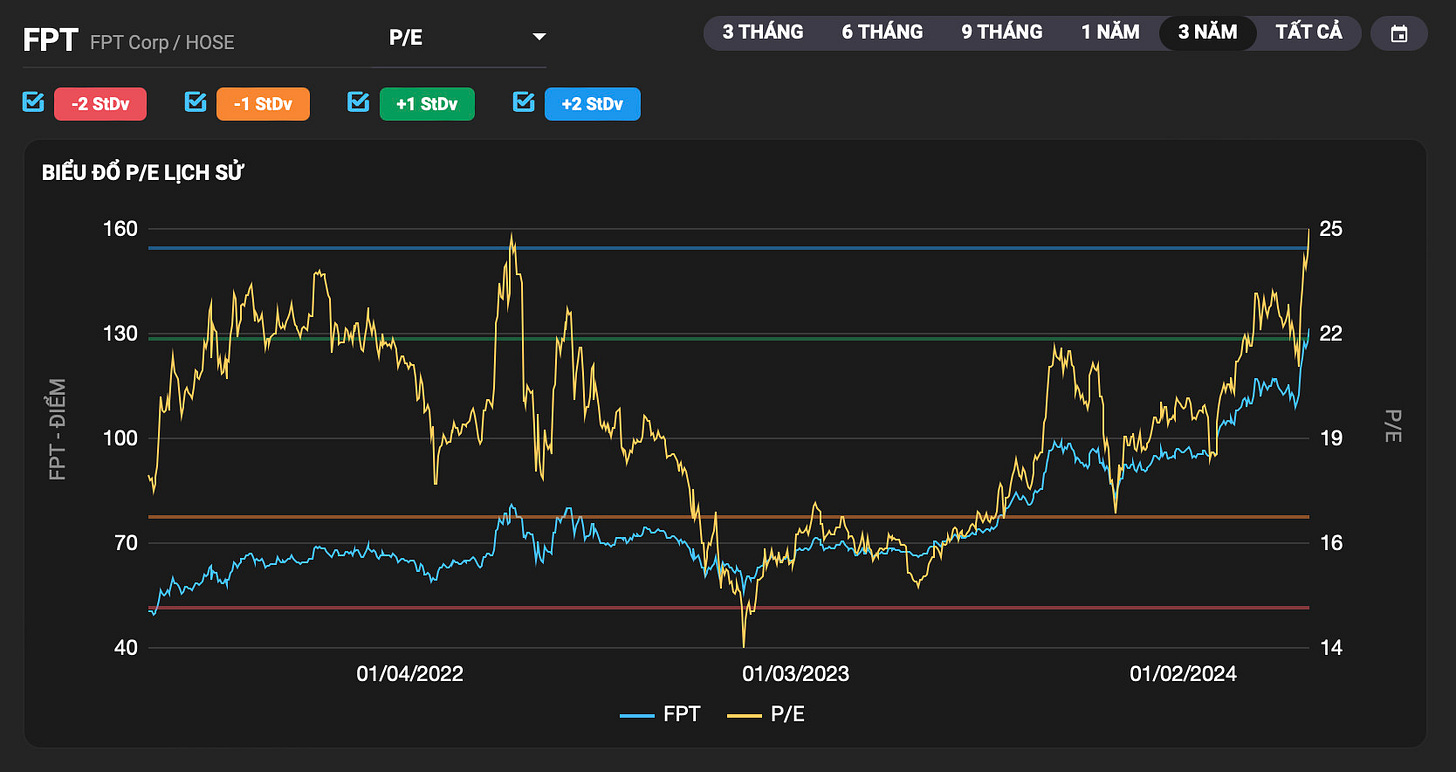1456x772 pixels.
Task: Click the FPT Corp / HOSE subtitle
Action: click(162, 43)
